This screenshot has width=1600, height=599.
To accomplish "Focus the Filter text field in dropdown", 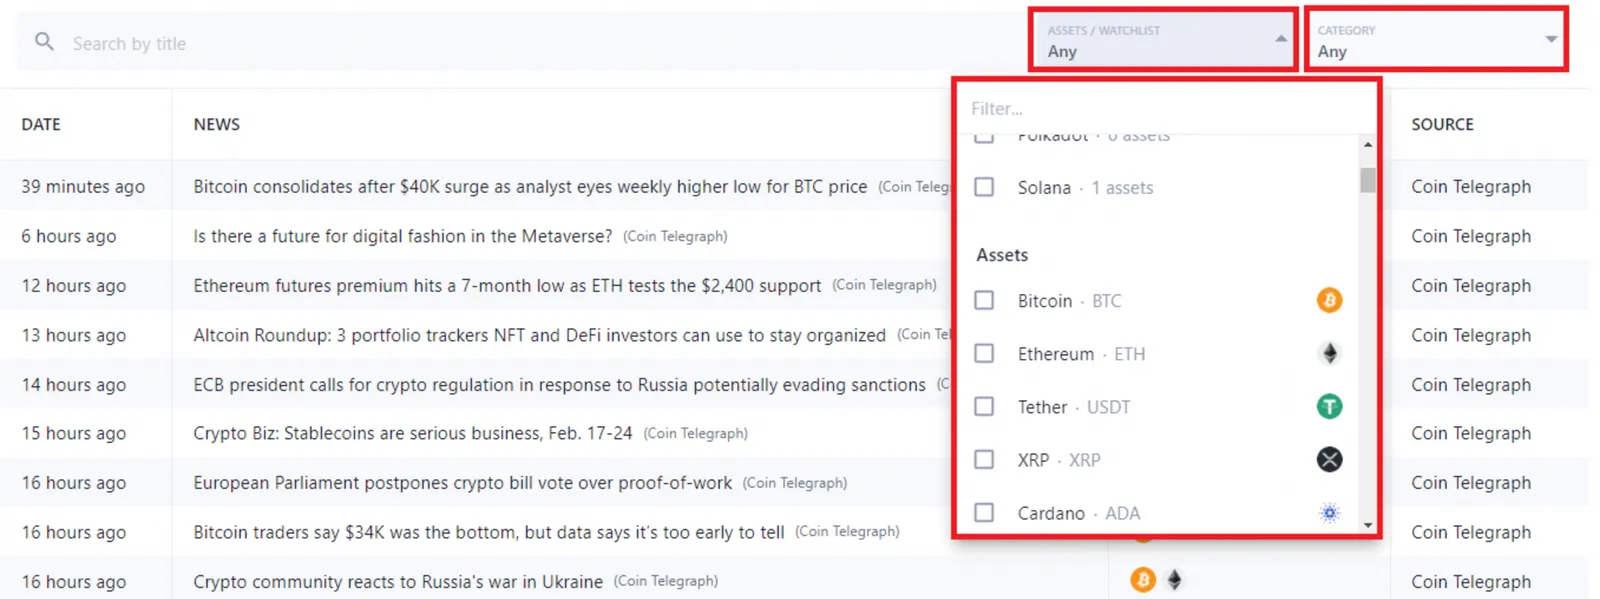I will [1166, 108].
